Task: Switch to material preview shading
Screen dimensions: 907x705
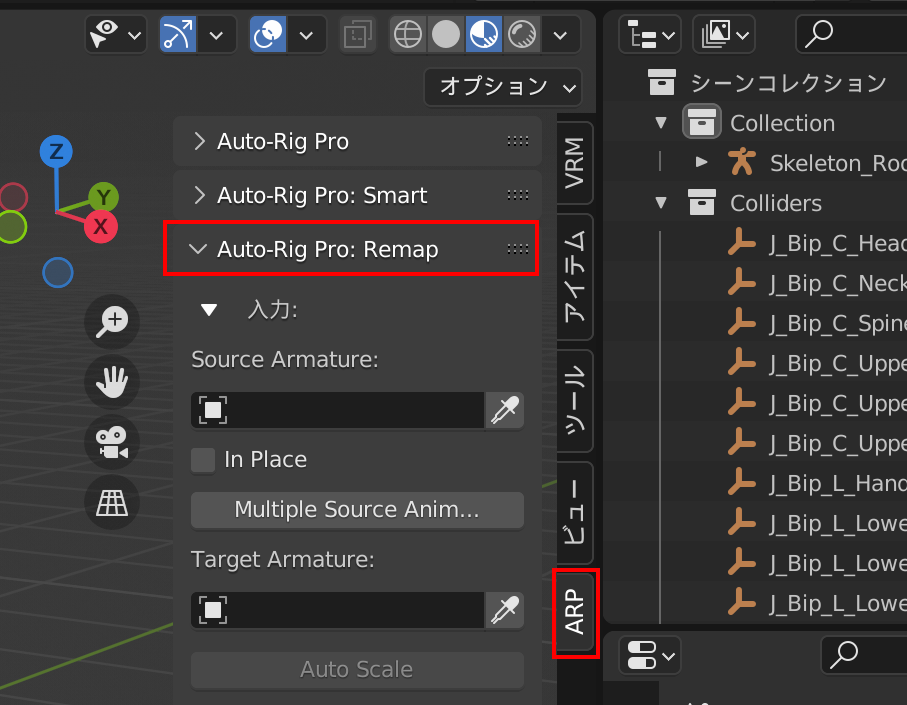Action: click(x=484, y=35)
